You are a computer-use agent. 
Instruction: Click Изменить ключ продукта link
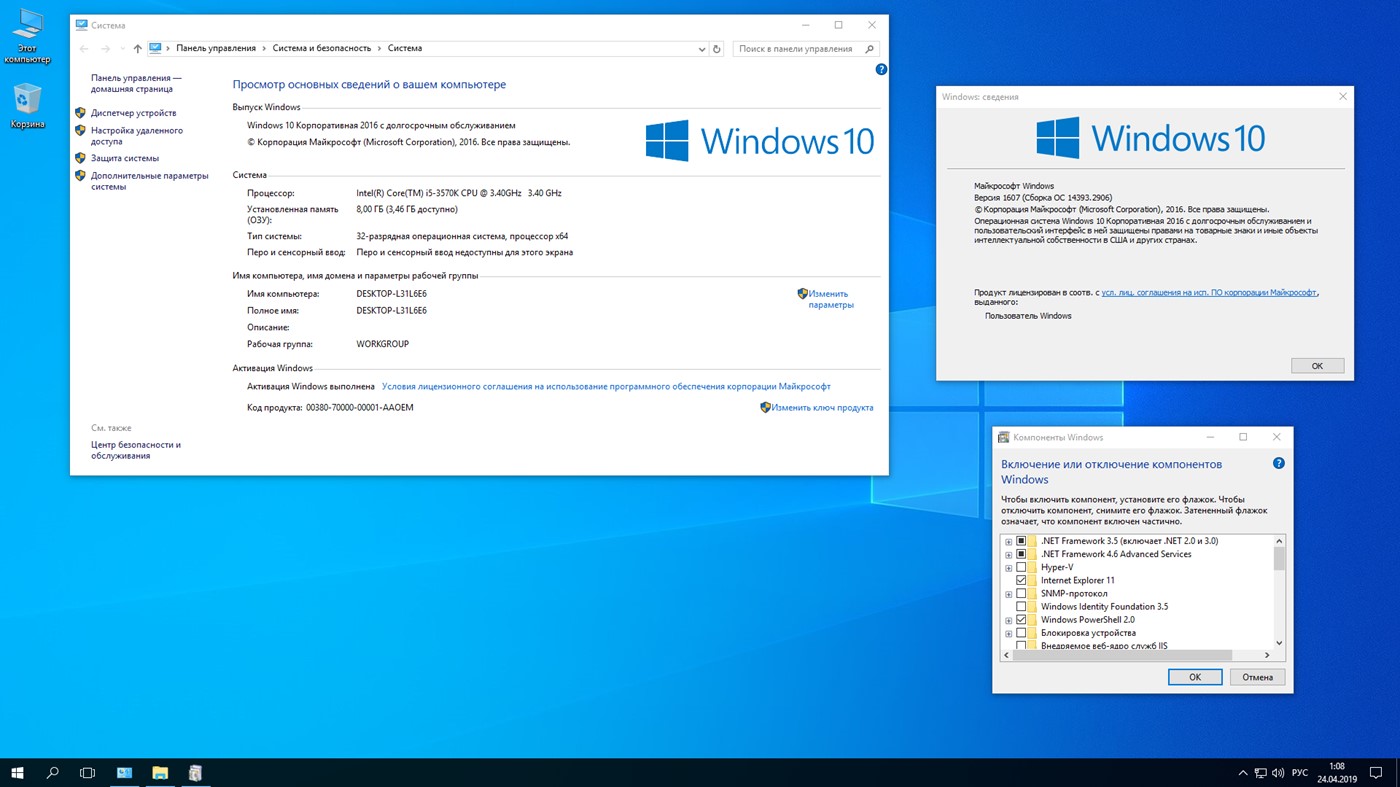coord(822,407)
